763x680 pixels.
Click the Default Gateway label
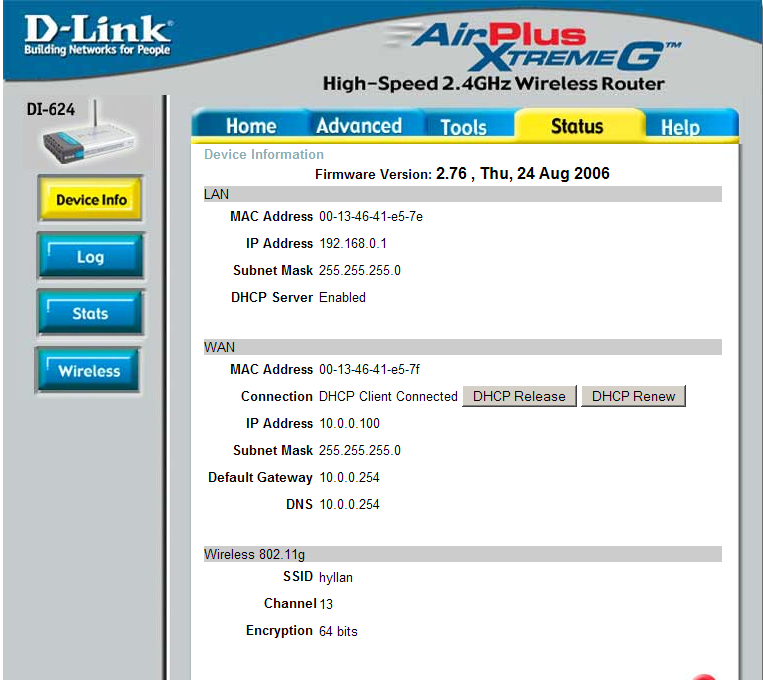260,478
